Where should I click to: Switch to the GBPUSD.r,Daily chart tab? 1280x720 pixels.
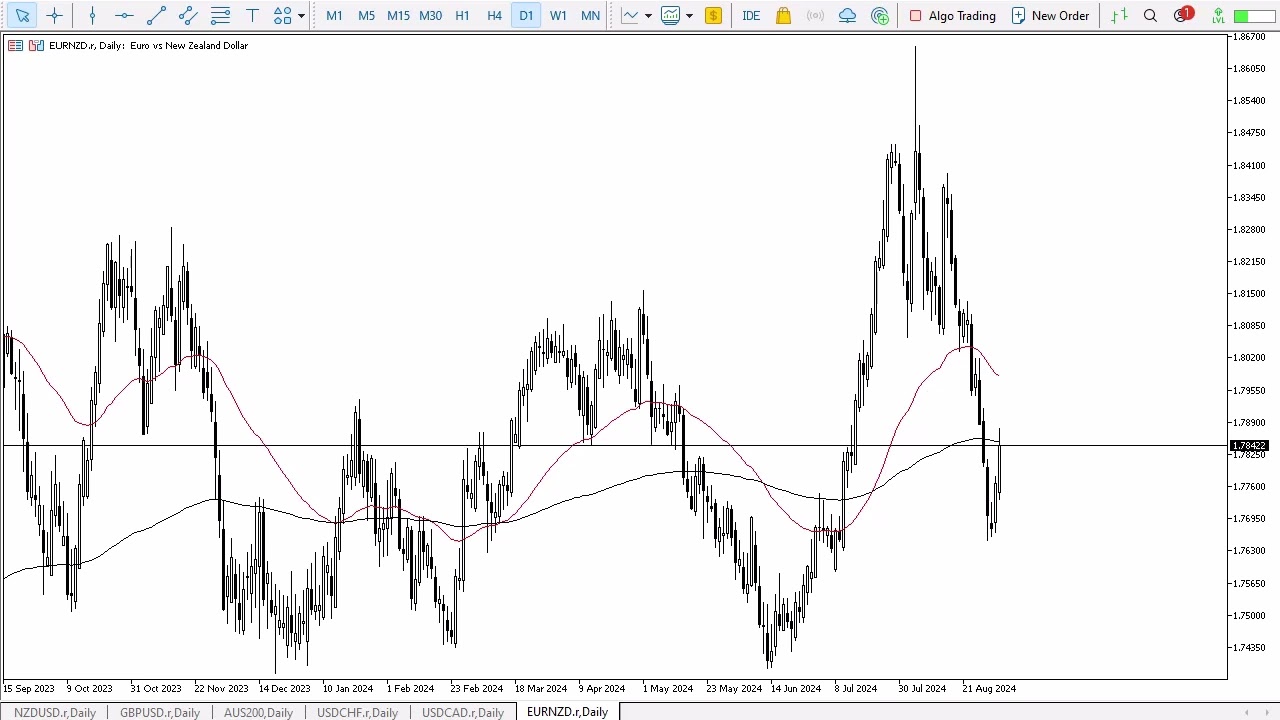pyautogui.click(x=160, y=712)
